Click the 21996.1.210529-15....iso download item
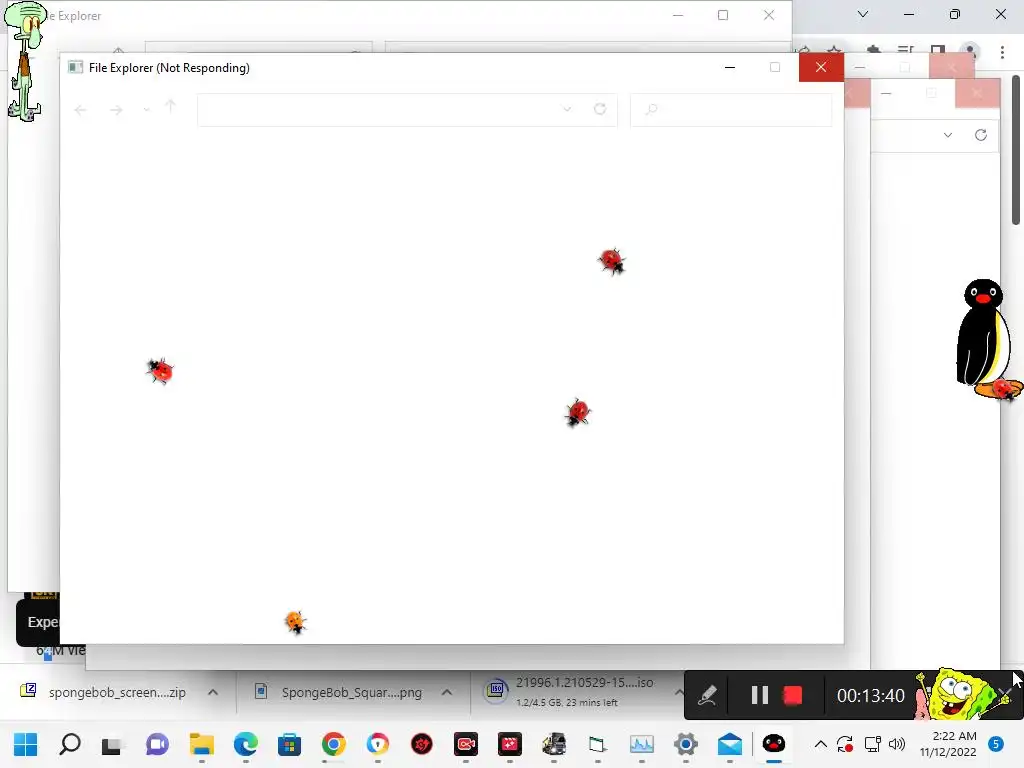The image size is (1024, 768). click(569, 692)
